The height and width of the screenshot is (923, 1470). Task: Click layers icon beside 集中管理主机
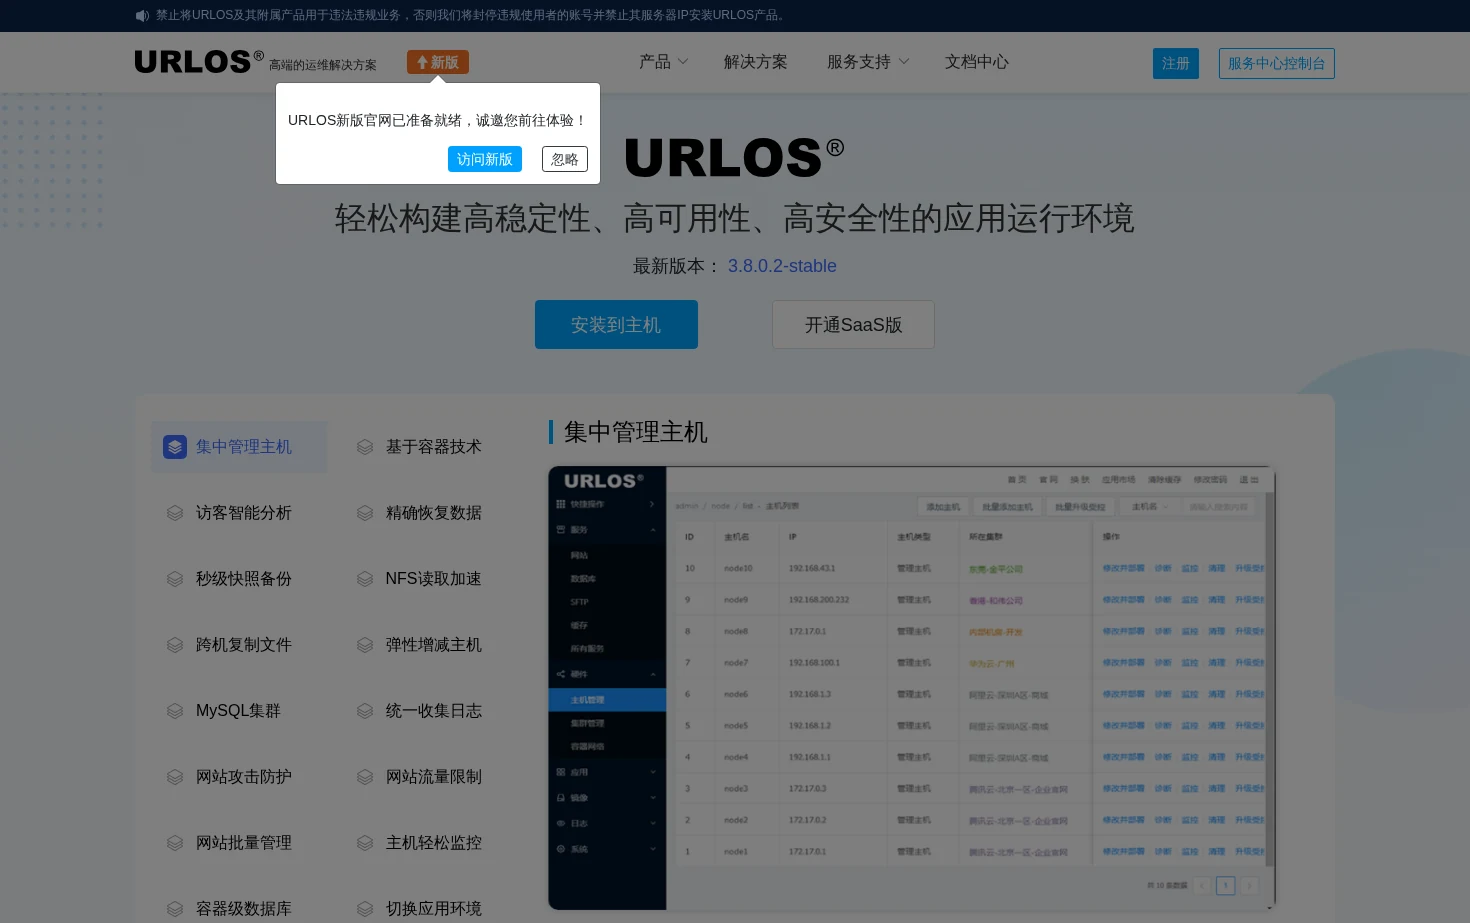pos(175,447)
